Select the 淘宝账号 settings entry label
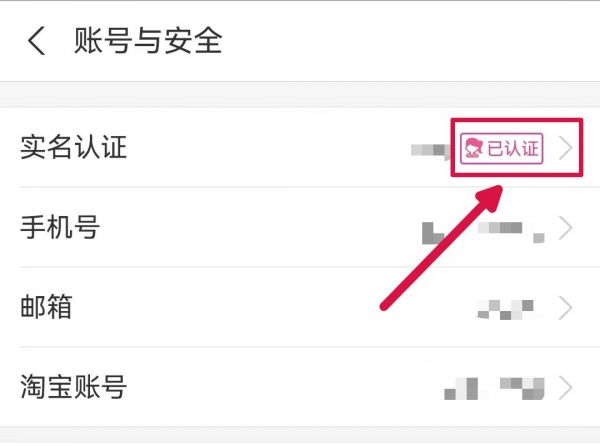Image resolution: width=600 pixels, height=446 pixels. (x=73, y=387)
